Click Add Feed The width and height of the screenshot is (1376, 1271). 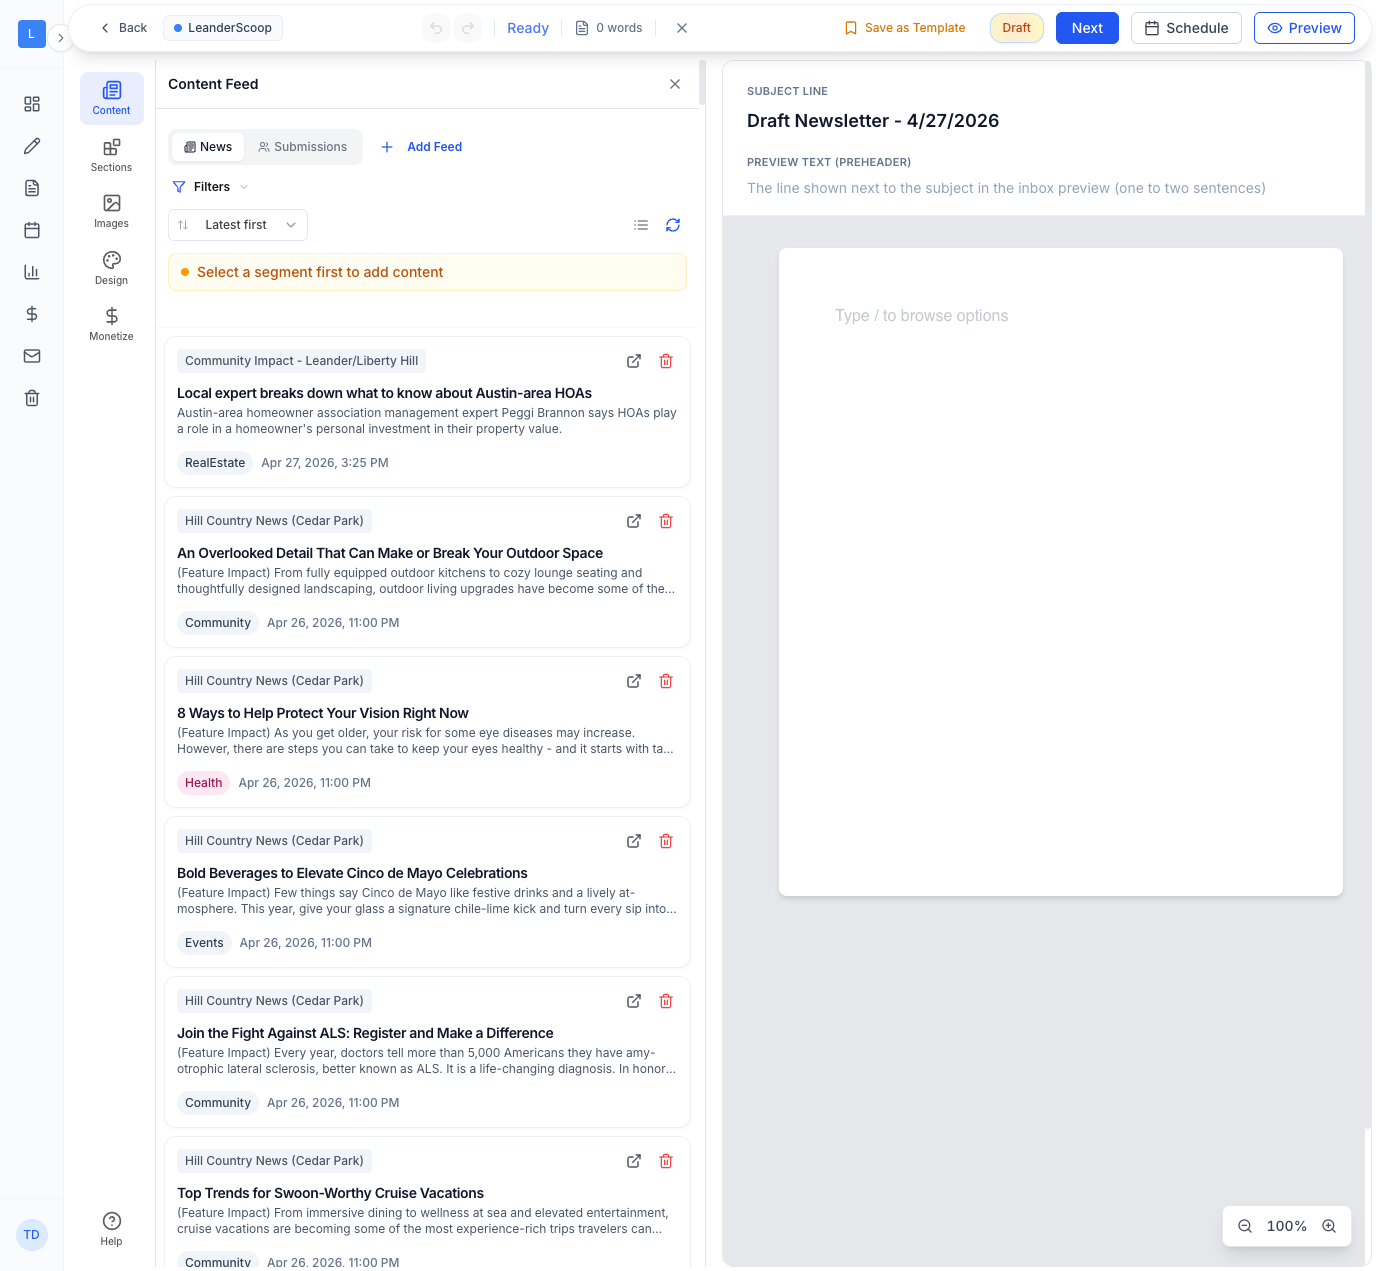tap(421, 147)
